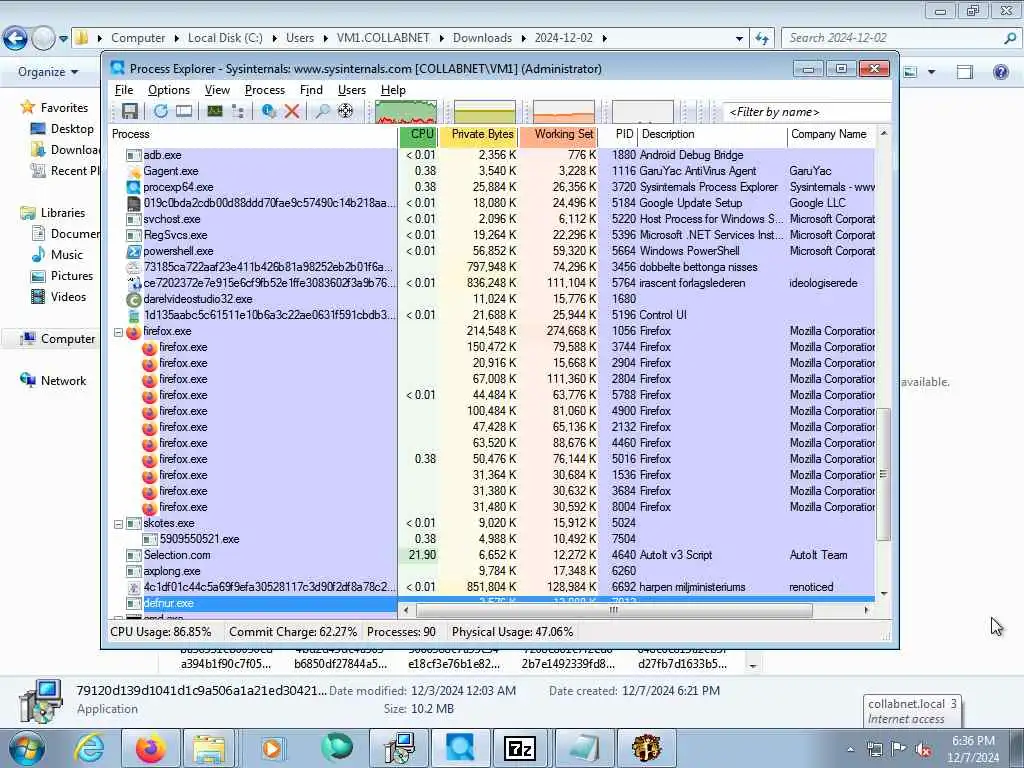Image resolution: width=1024 pixels, height=768 pixels.
Task: Click the Explorer back navigation button
Action: click(x=14, y=38)
